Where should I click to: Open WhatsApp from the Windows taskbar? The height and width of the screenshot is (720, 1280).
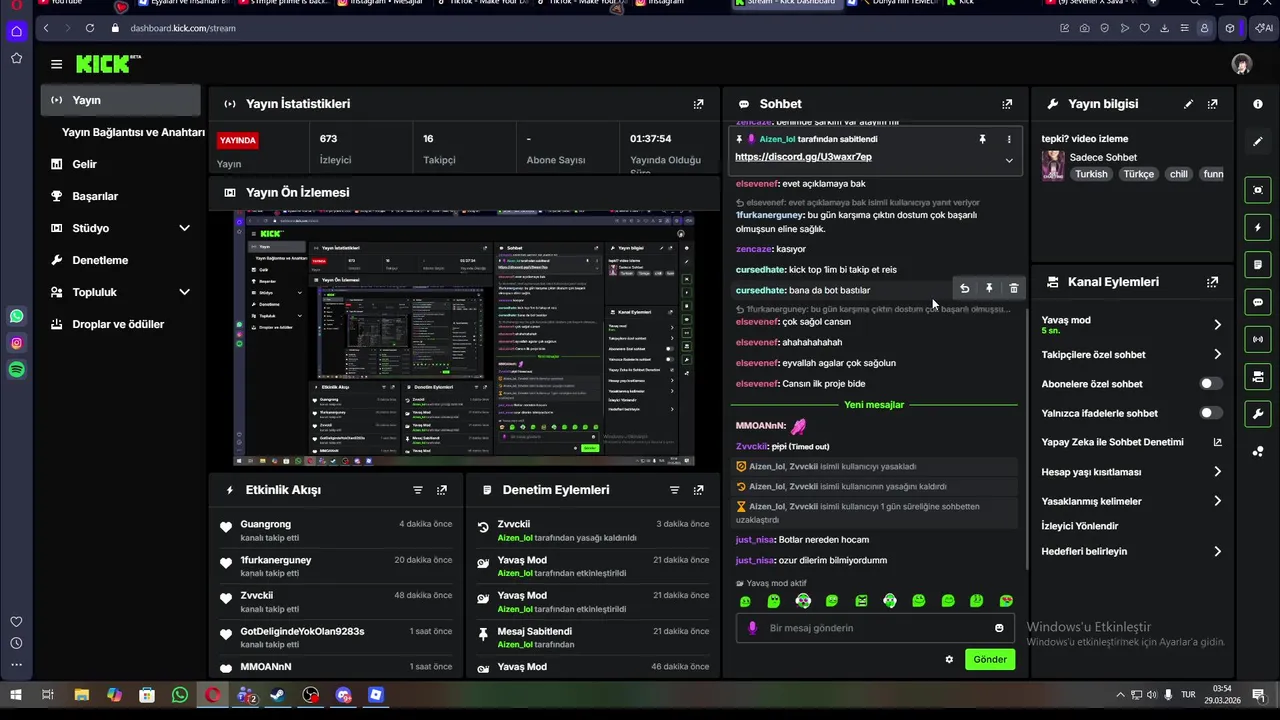point(180,695)
